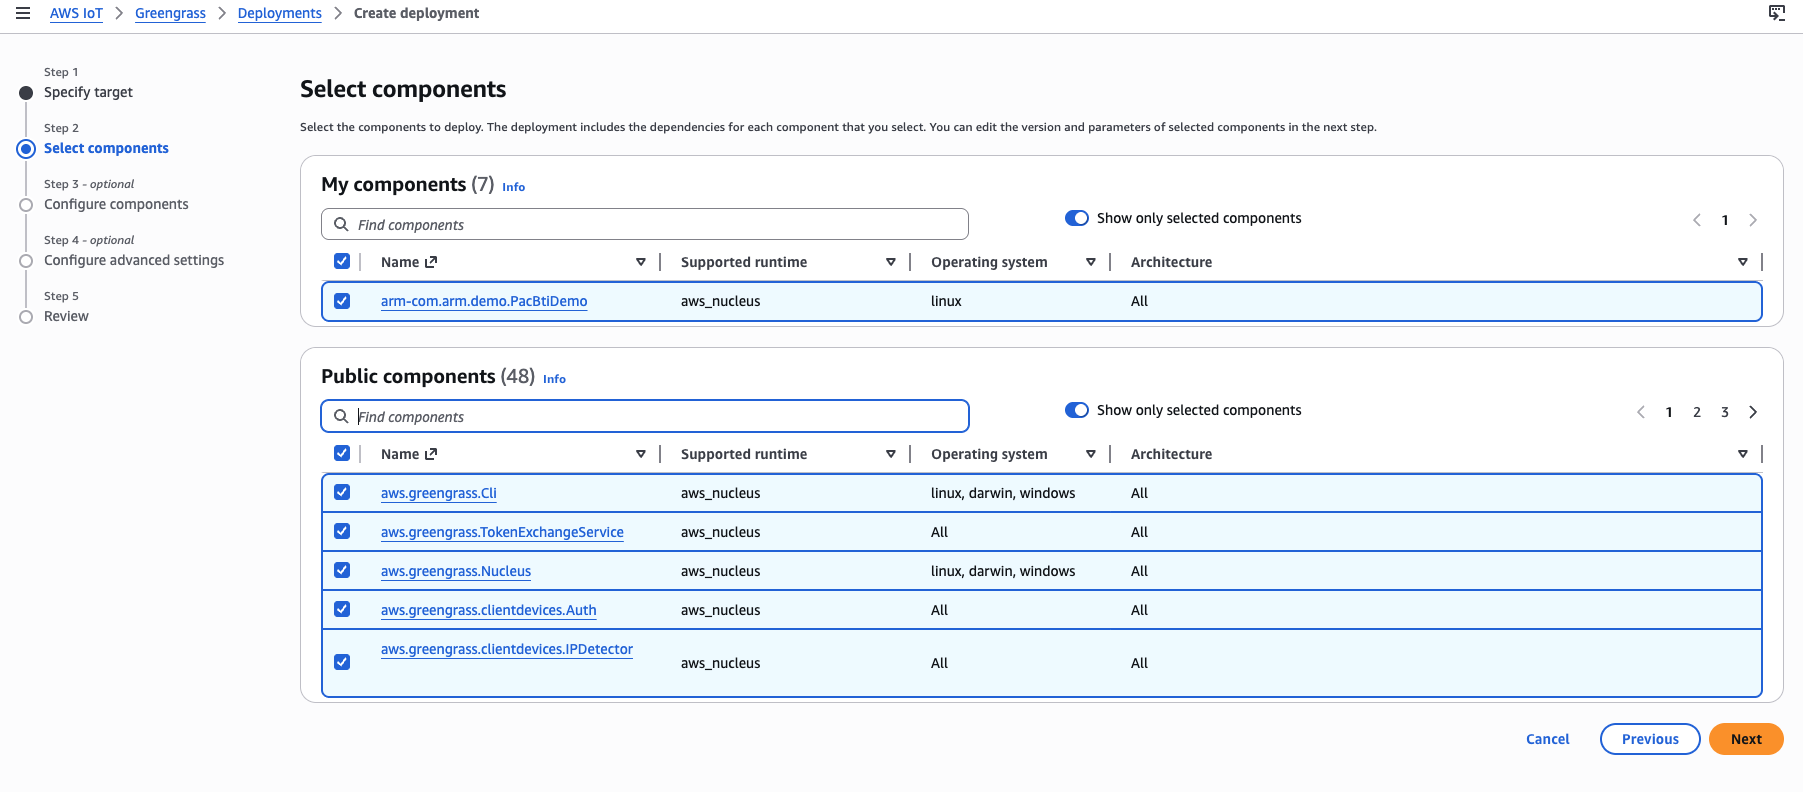Go to previous page in Public components
Viewport: 1803px width, 792px height.
[x=1641, y=412]
